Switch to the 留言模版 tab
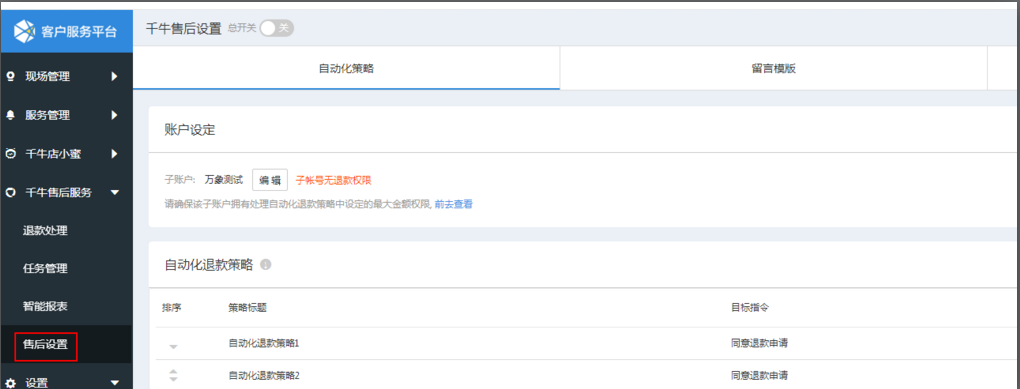 tap(773, 68)
